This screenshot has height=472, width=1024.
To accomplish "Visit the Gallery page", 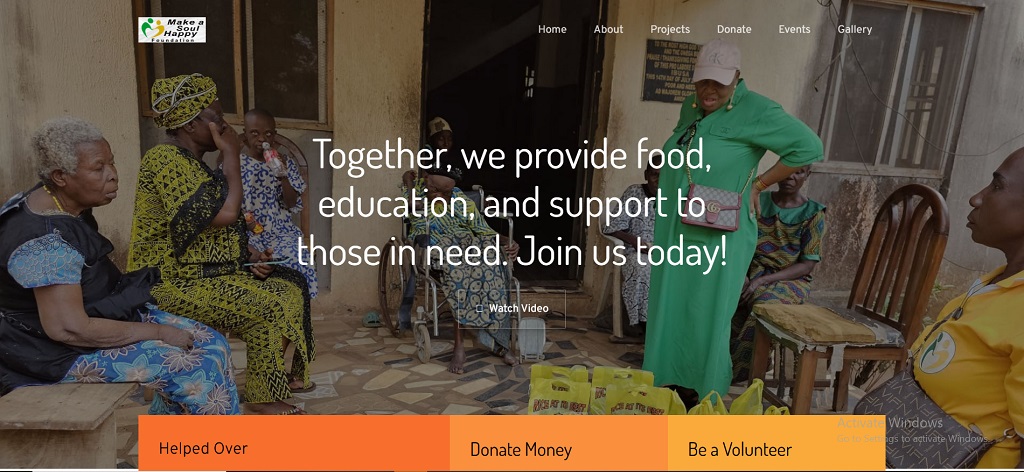I will click(855, 29).
